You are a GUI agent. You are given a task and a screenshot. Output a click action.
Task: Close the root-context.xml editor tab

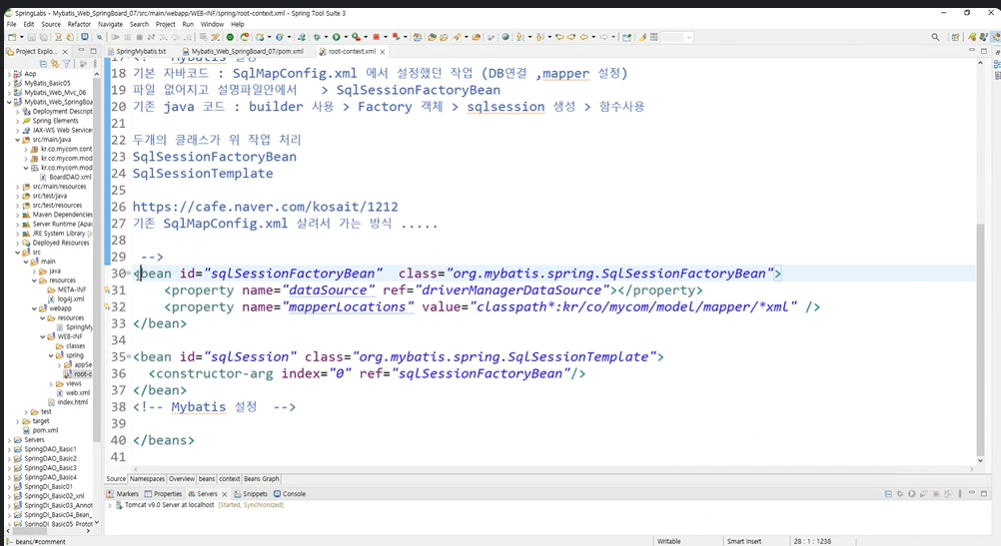click(x=382, y=51)
